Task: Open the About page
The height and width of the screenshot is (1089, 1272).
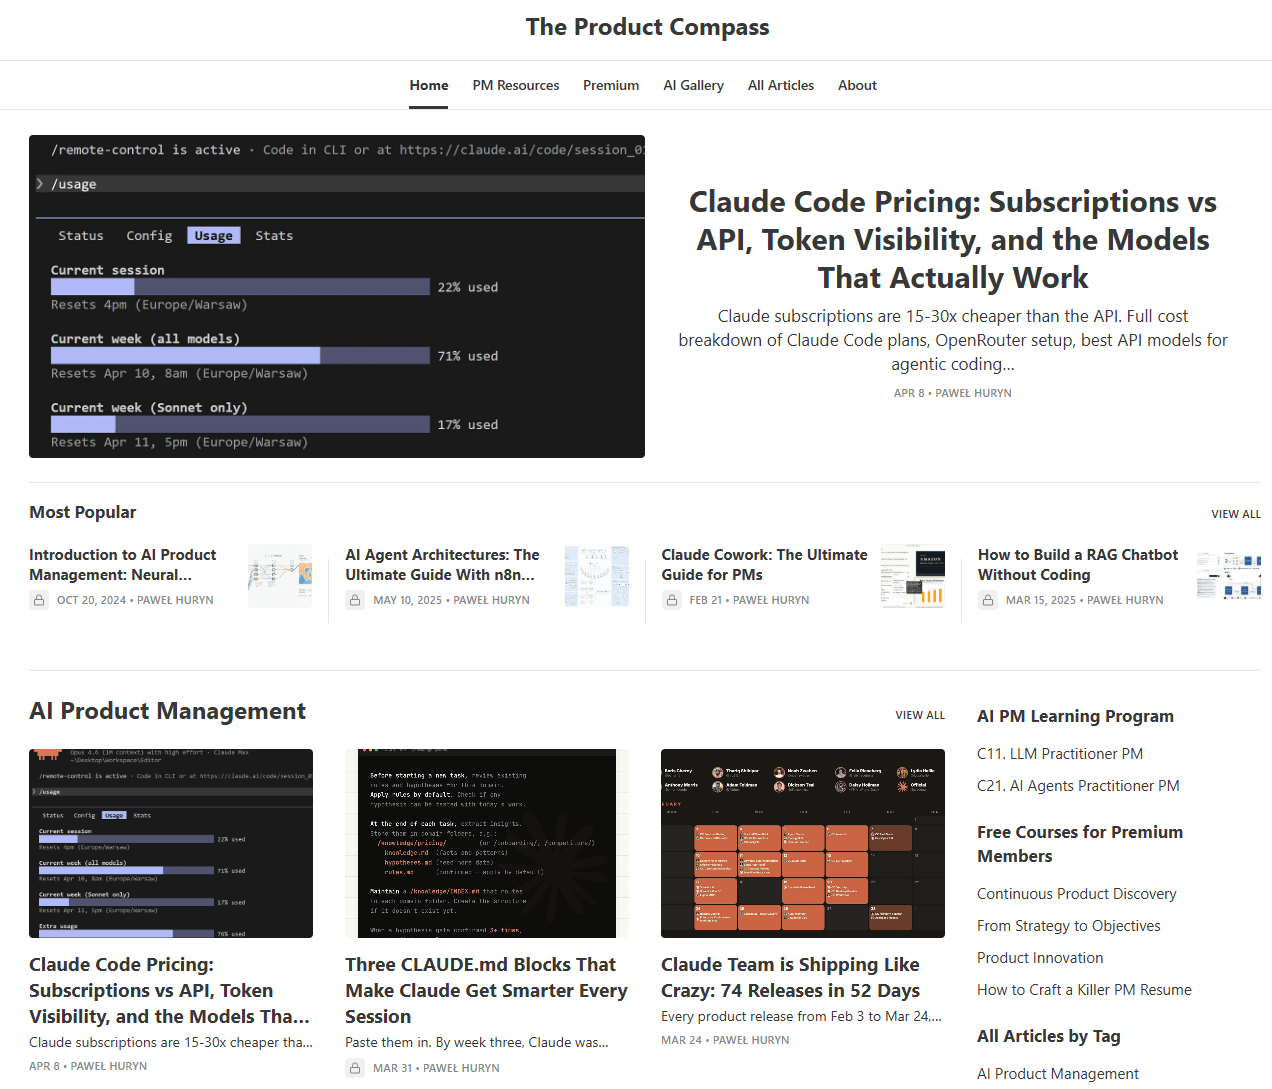Action: tap(857, 85)
